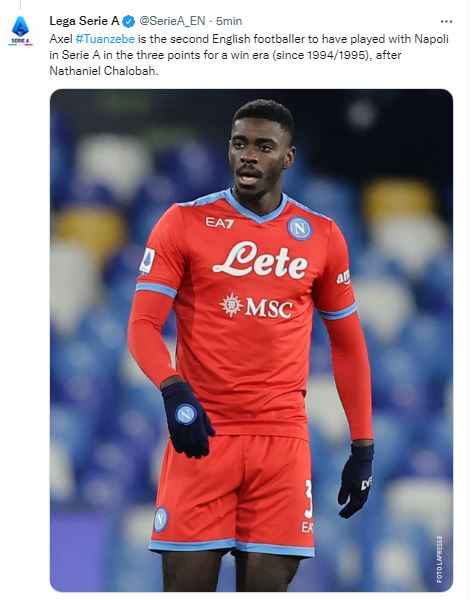This screenshot has width=476, height=600.
Task: Click the EA7 logo on the jersey
Action: pos(219,222)
